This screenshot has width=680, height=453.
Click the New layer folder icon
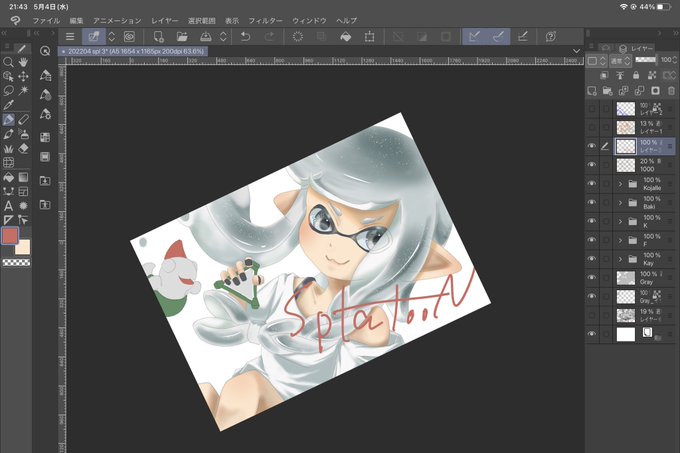click(608, 91)
